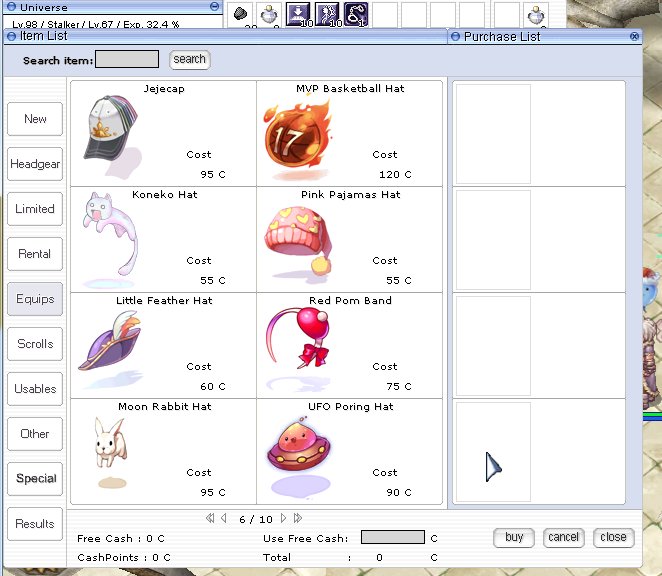Open the Results category tab
The image size is (662, 576).
point(35,524)
